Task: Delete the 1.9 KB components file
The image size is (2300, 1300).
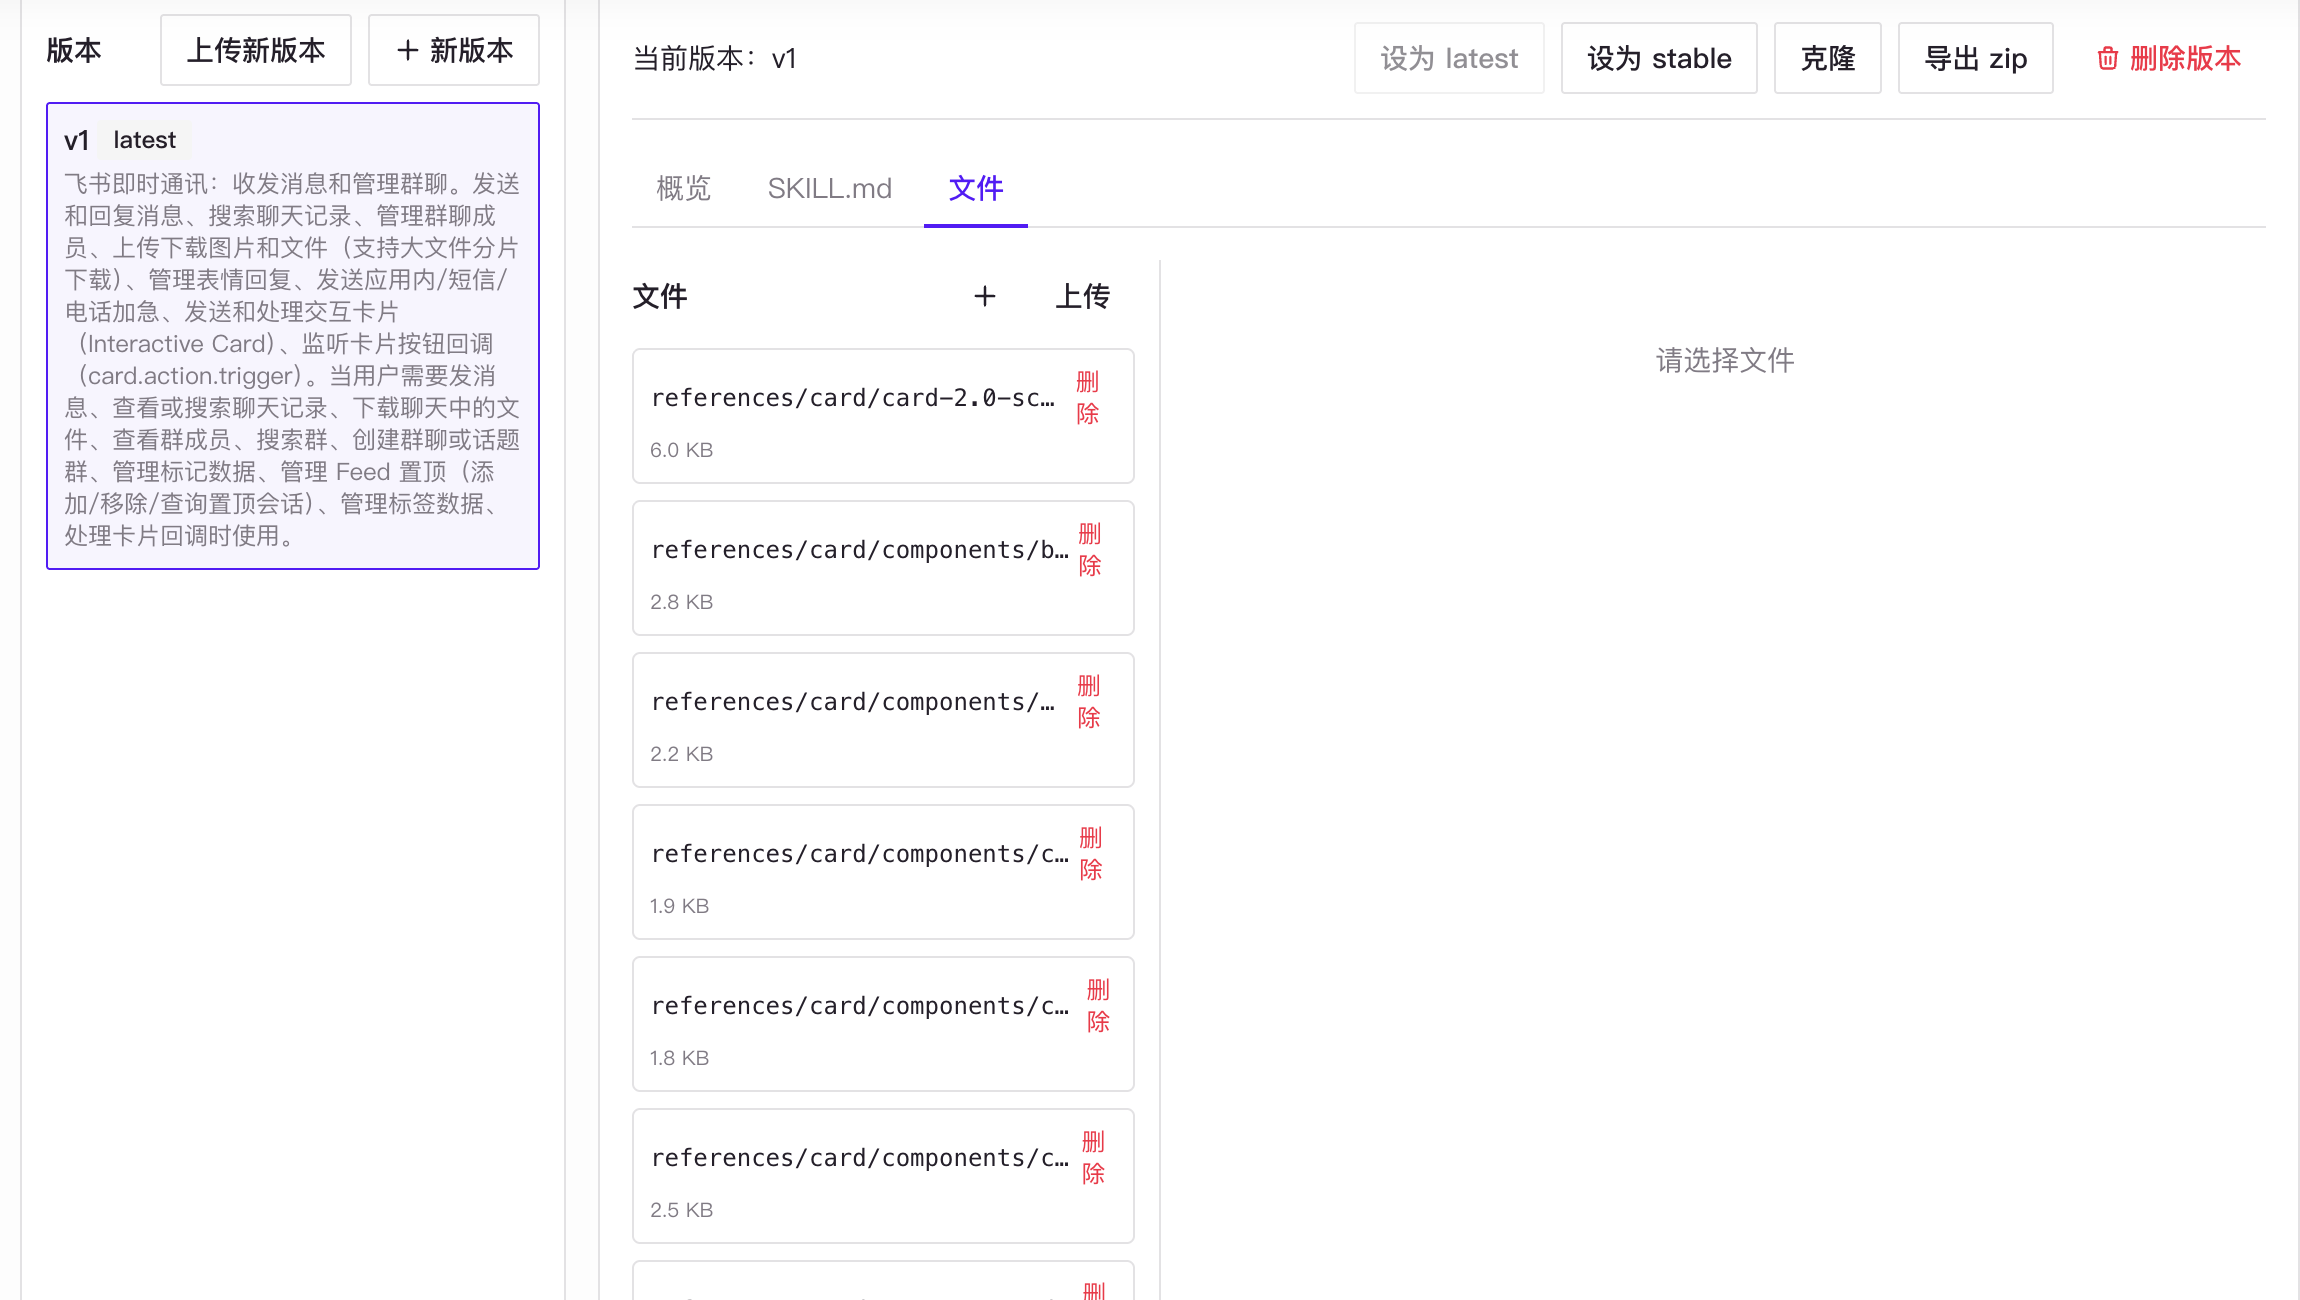Action: pyautogui.click(x=1091, y=854)
